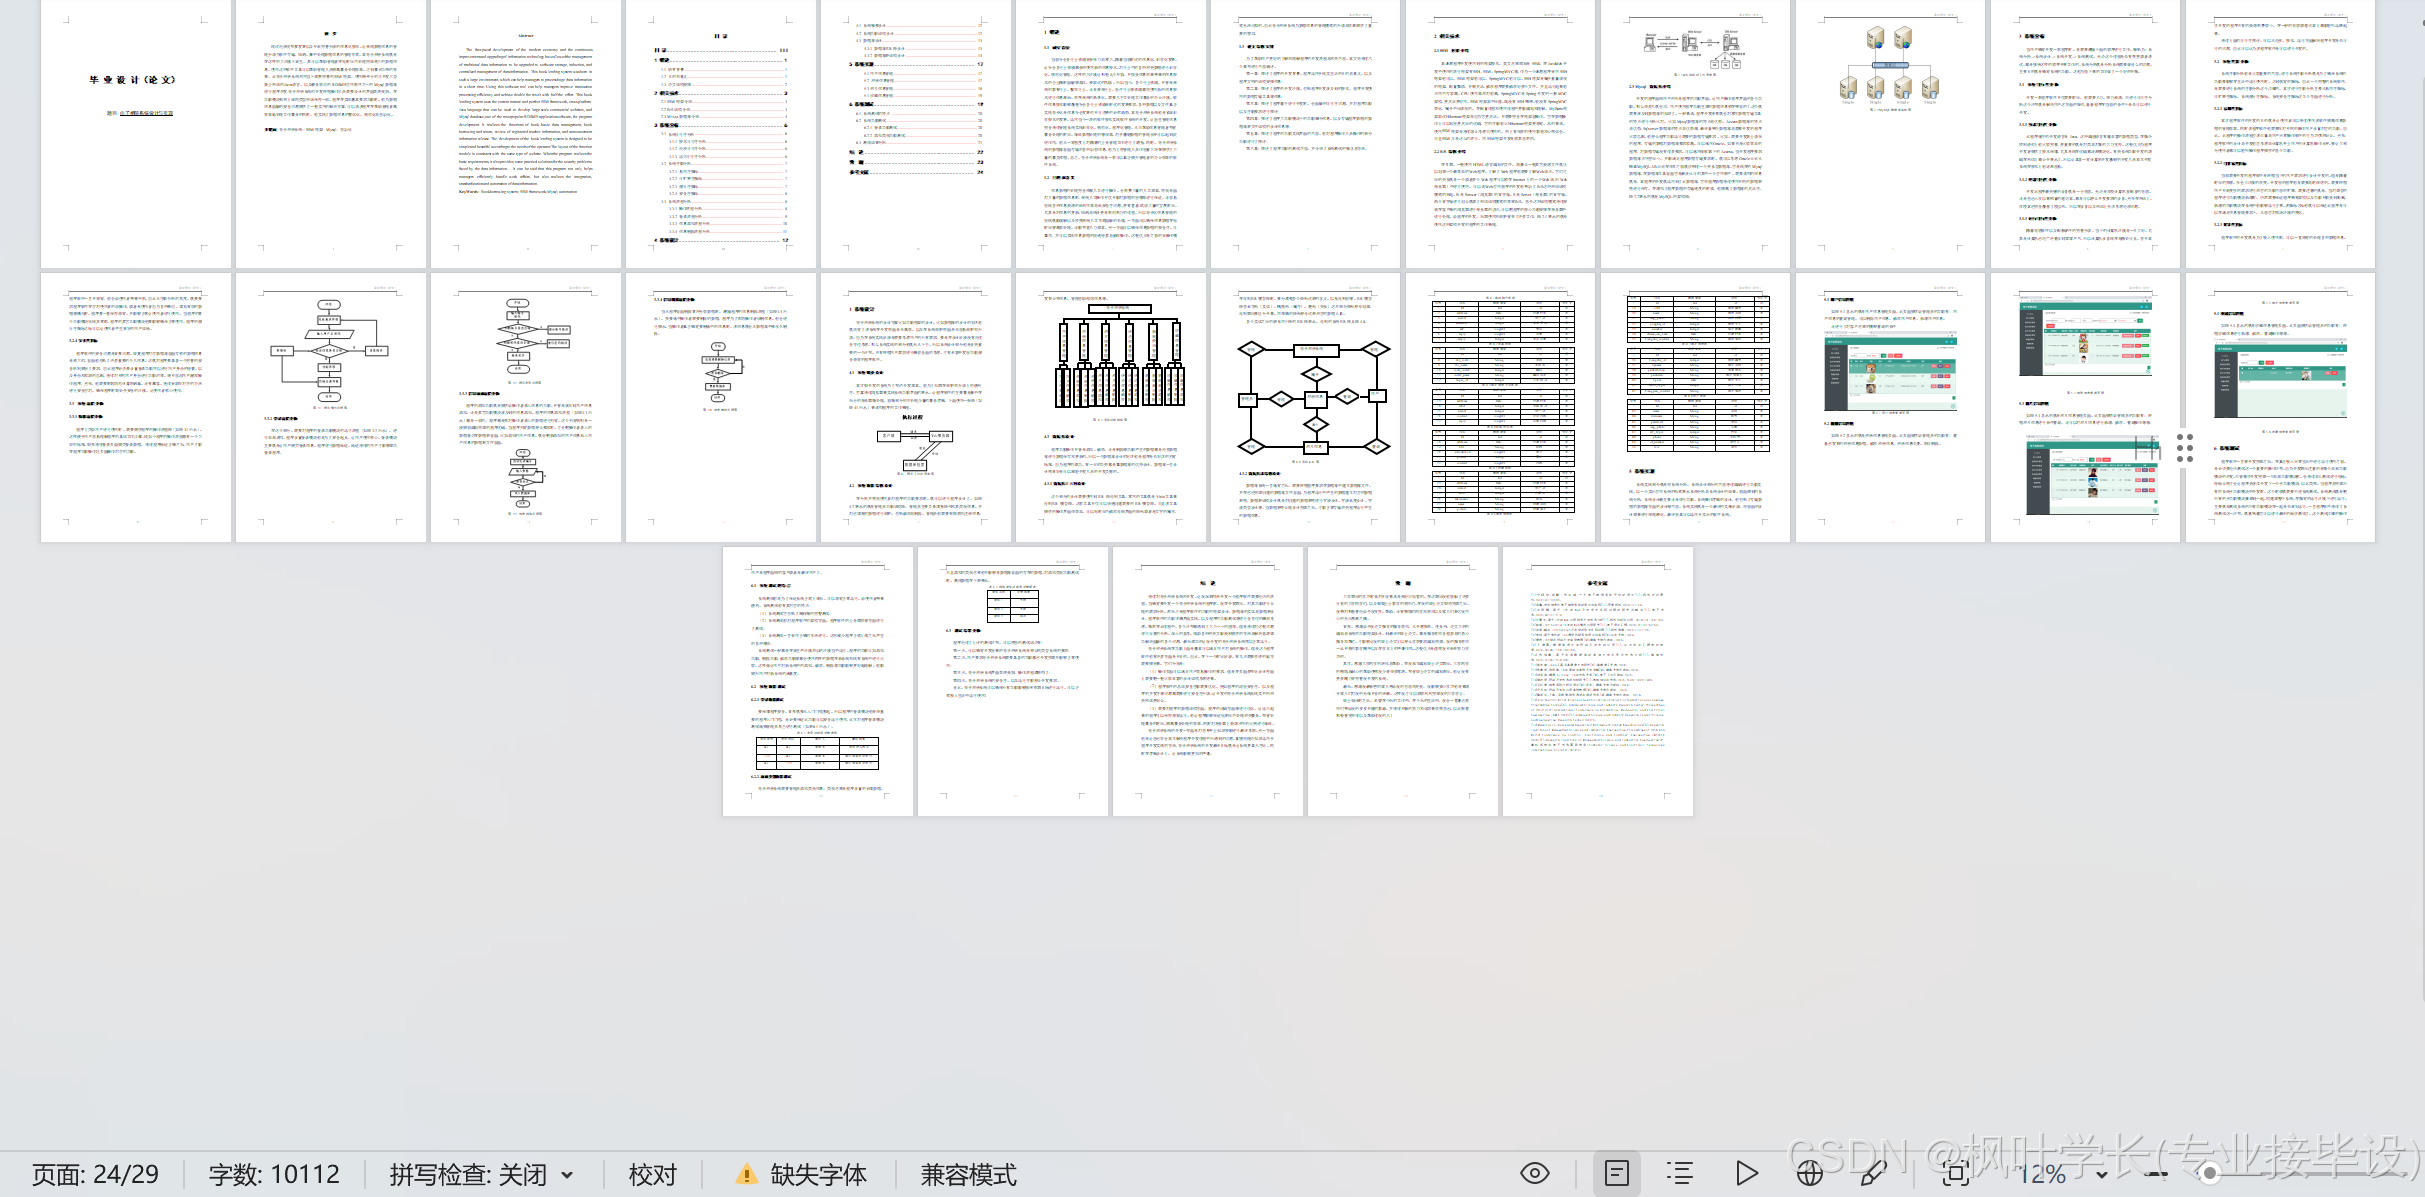Select page with two stacked flowcharts
Screen dimensions: 2425x1197
click(525, 407)
